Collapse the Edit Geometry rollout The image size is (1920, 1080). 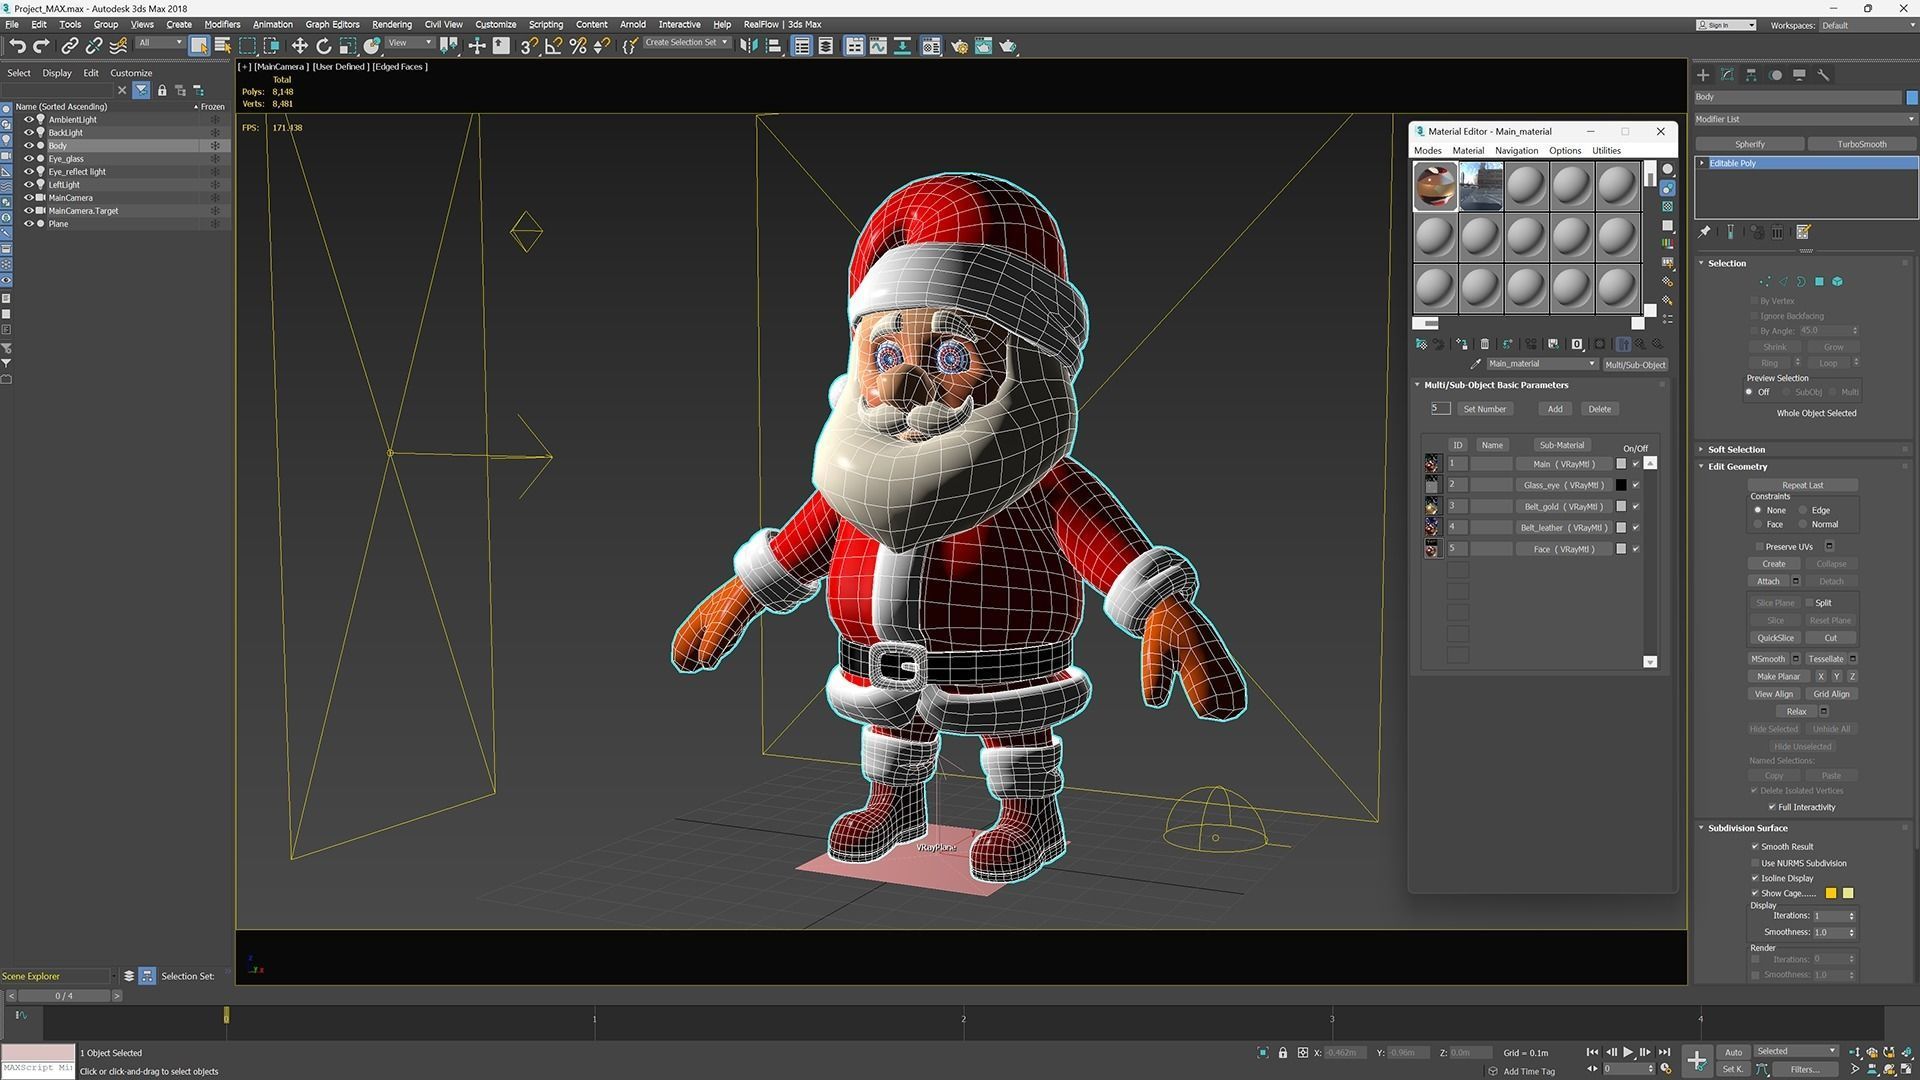[1737, 467]
